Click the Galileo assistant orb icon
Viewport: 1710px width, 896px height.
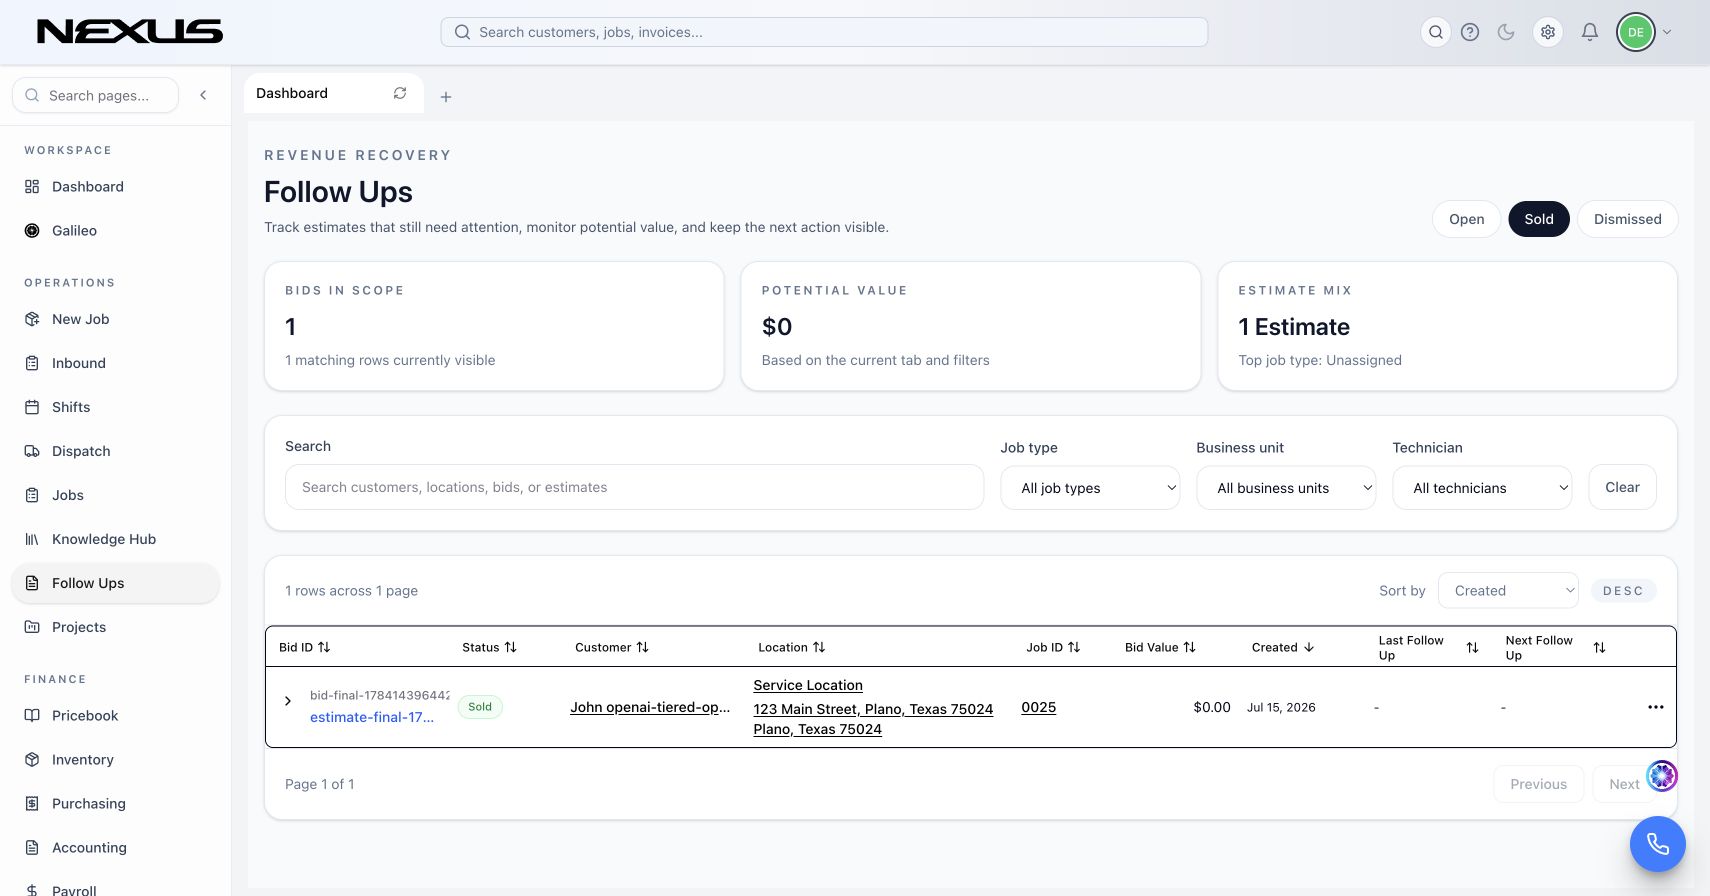click(1662, 775)
